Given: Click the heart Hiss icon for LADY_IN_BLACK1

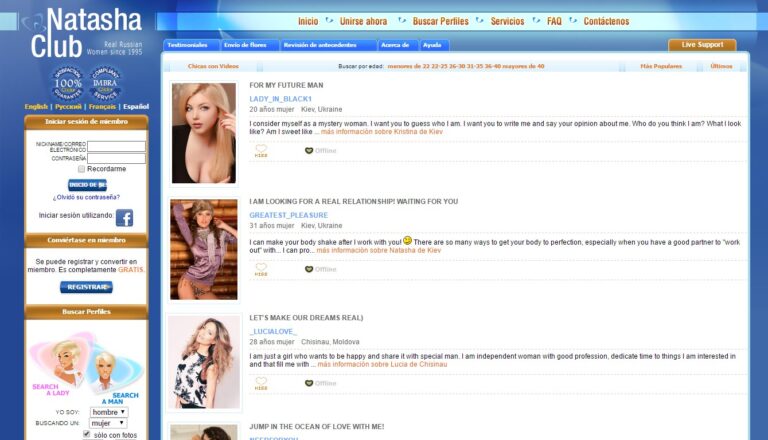Looking at the screenshot, I should pyautogui.click(x=261, y=150).
